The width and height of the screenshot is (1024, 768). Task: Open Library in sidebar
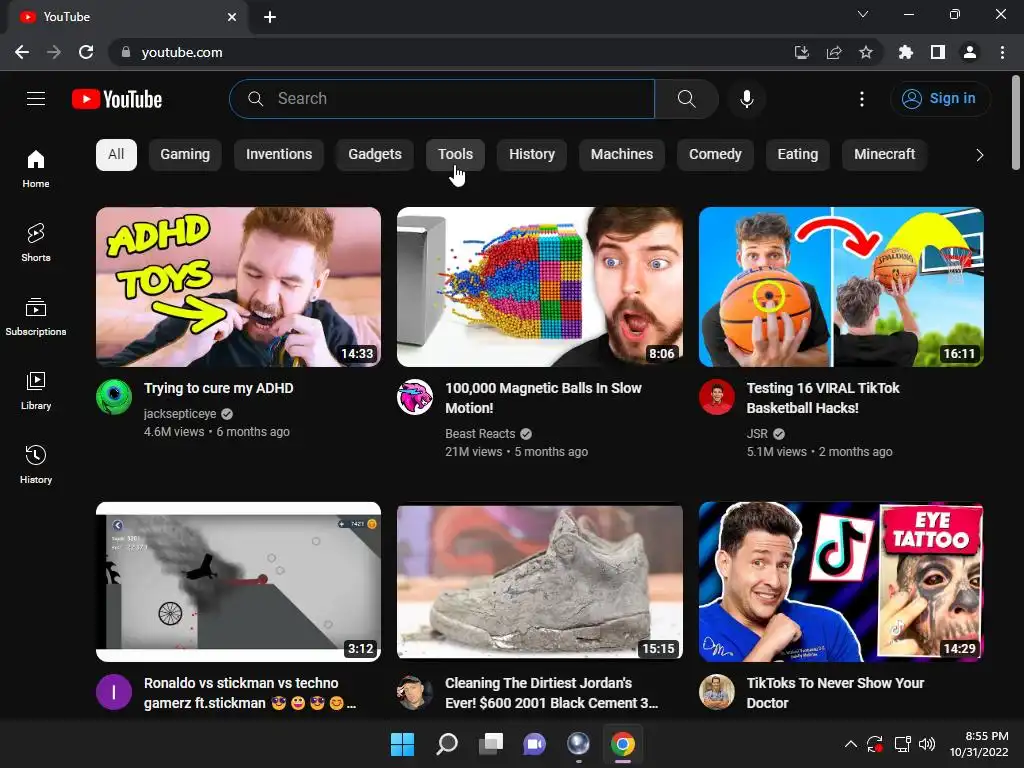(x=36, y=391)
